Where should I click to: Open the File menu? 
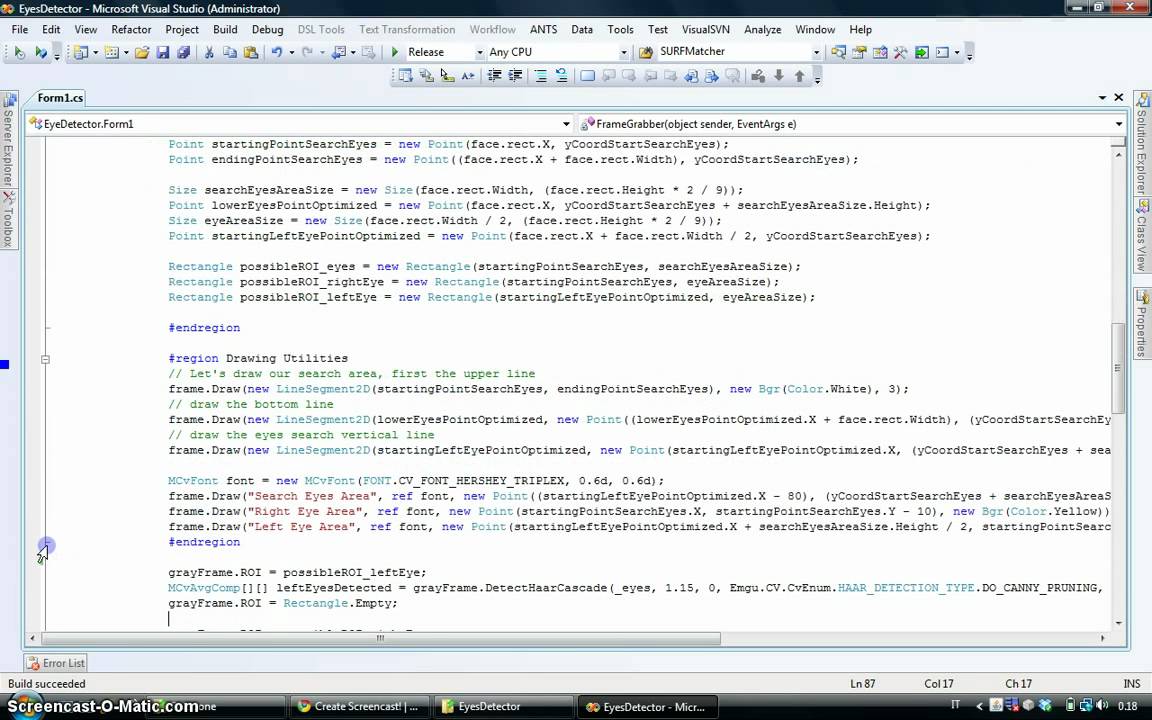[20, 29]
